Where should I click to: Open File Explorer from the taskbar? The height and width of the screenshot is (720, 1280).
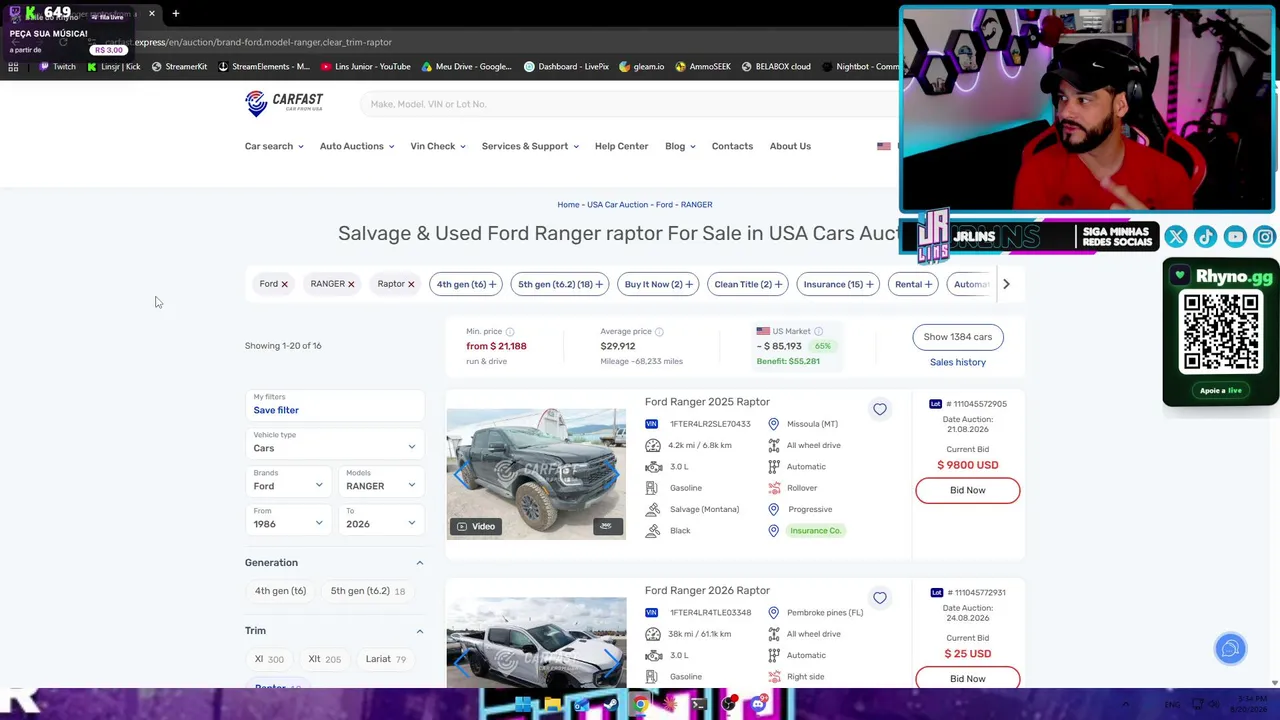[x=552, y=705]
